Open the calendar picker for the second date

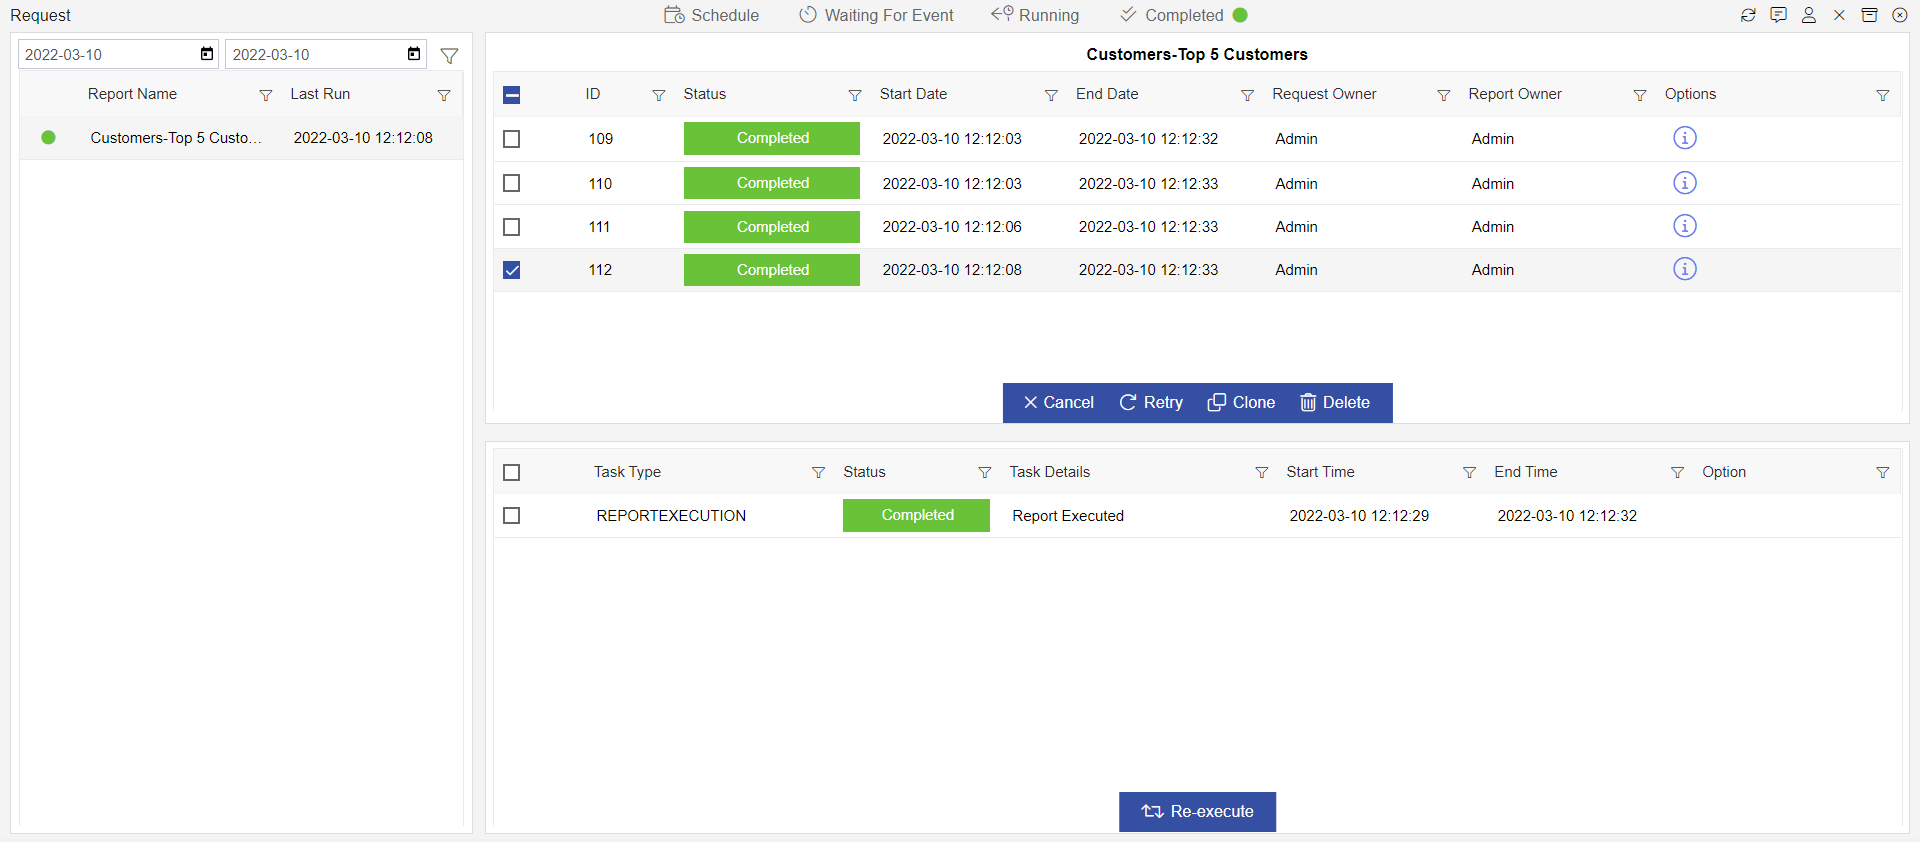click(414, 54)
